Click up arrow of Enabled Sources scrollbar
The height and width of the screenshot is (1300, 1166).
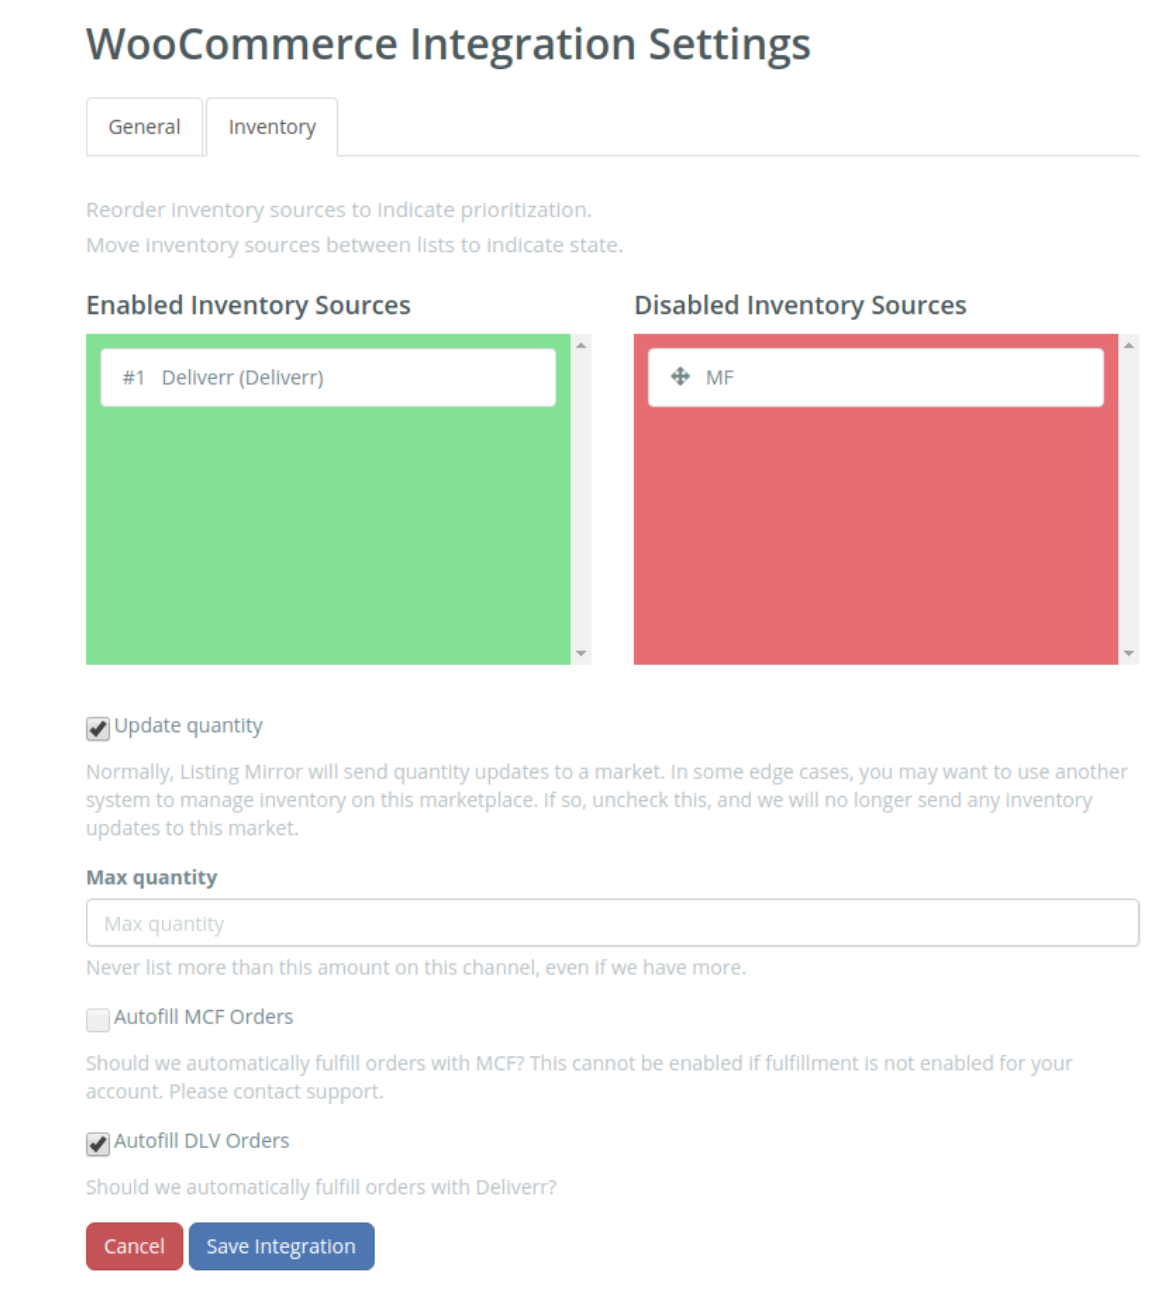(x=581, y=345)
